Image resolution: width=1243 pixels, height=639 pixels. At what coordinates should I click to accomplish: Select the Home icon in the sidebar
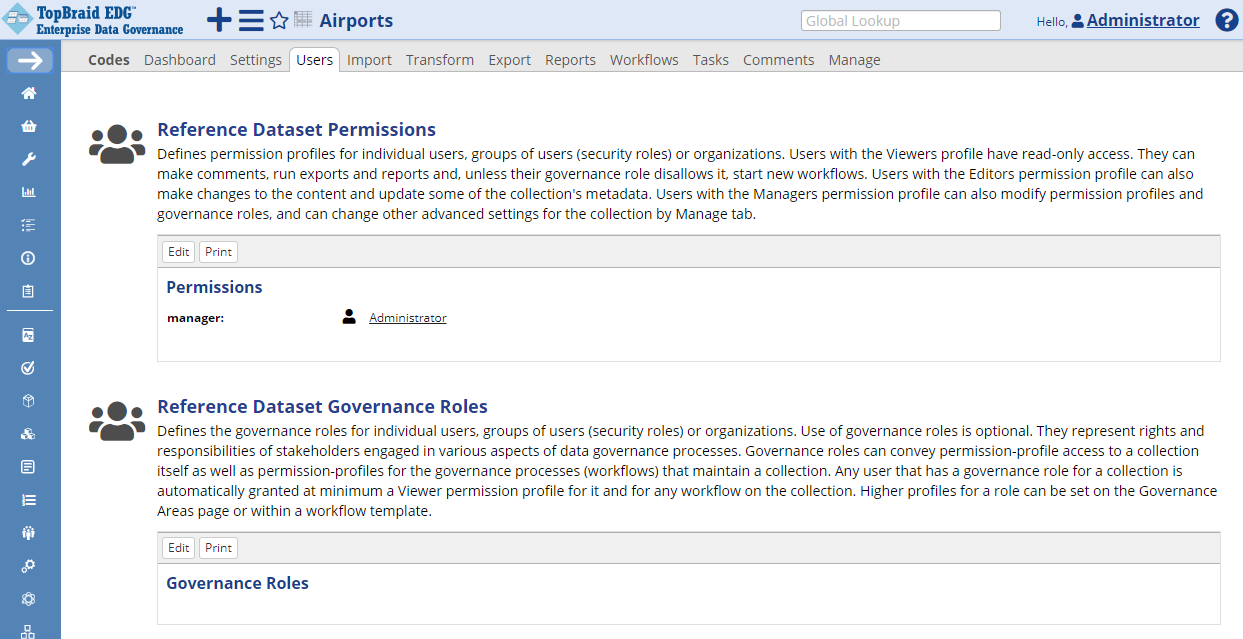tap(29, 92)
